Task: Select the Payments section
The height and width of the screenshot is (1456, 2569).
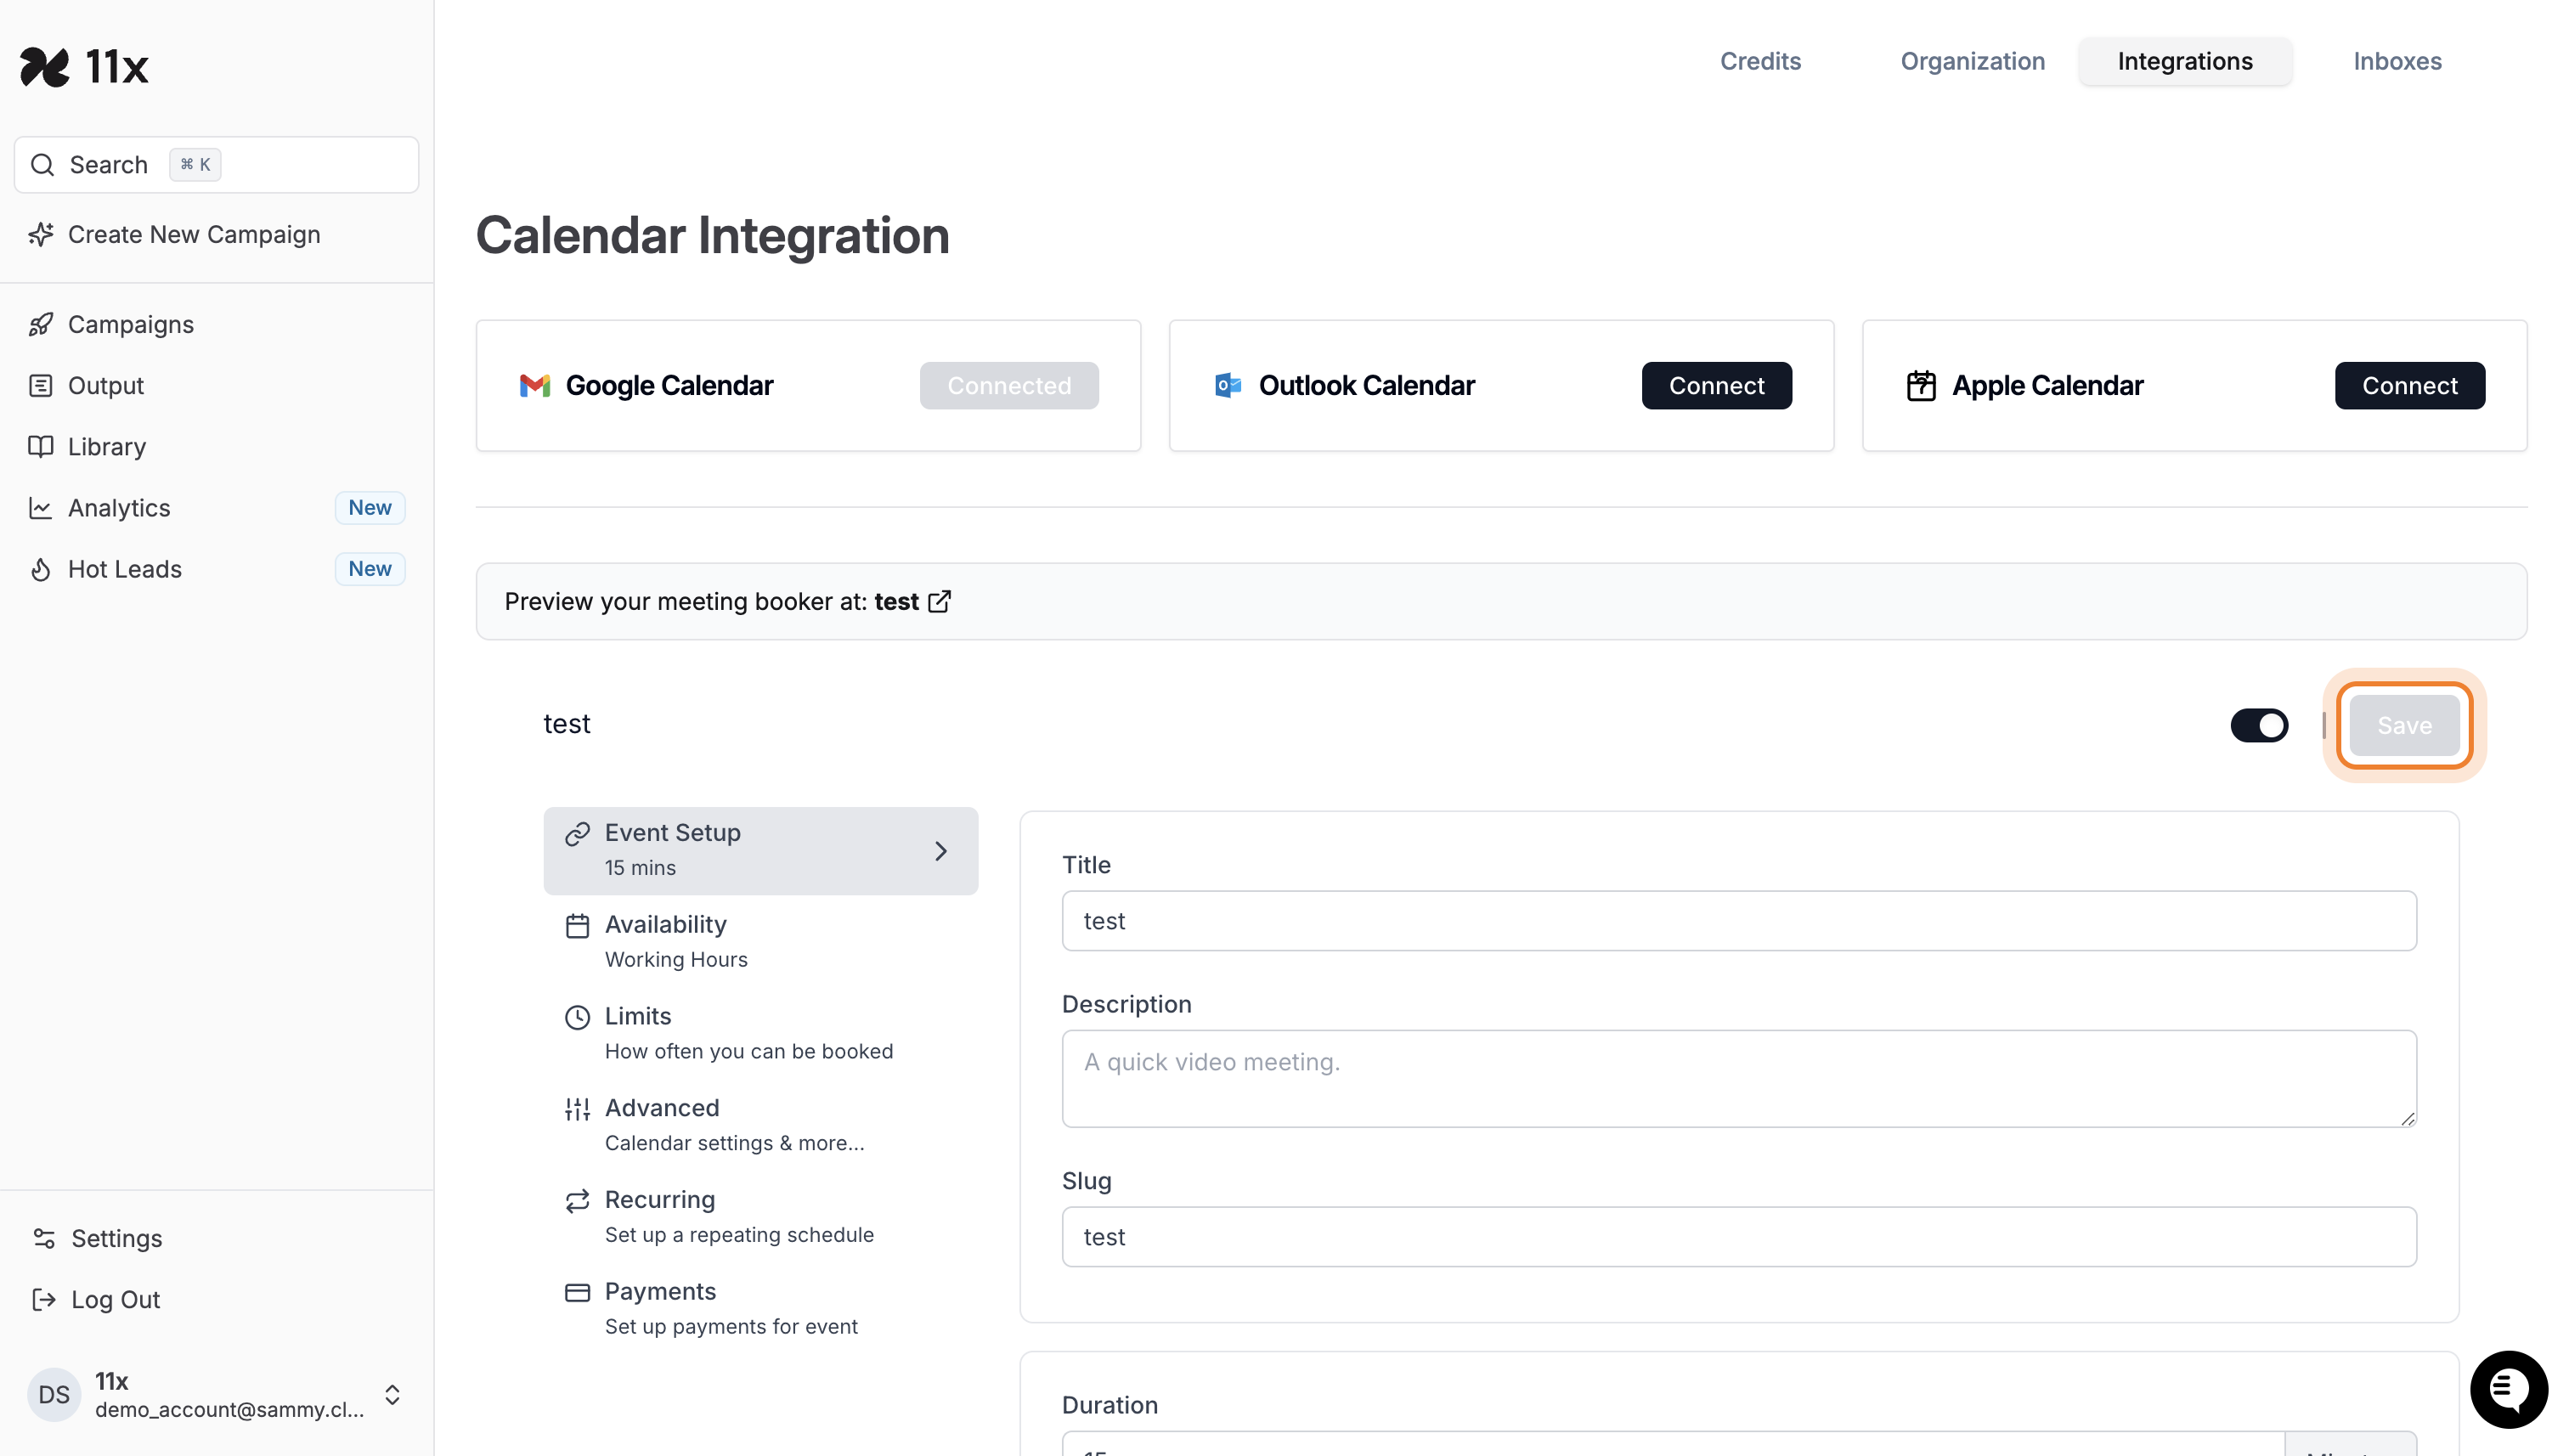Action: tap(761, 1308)
